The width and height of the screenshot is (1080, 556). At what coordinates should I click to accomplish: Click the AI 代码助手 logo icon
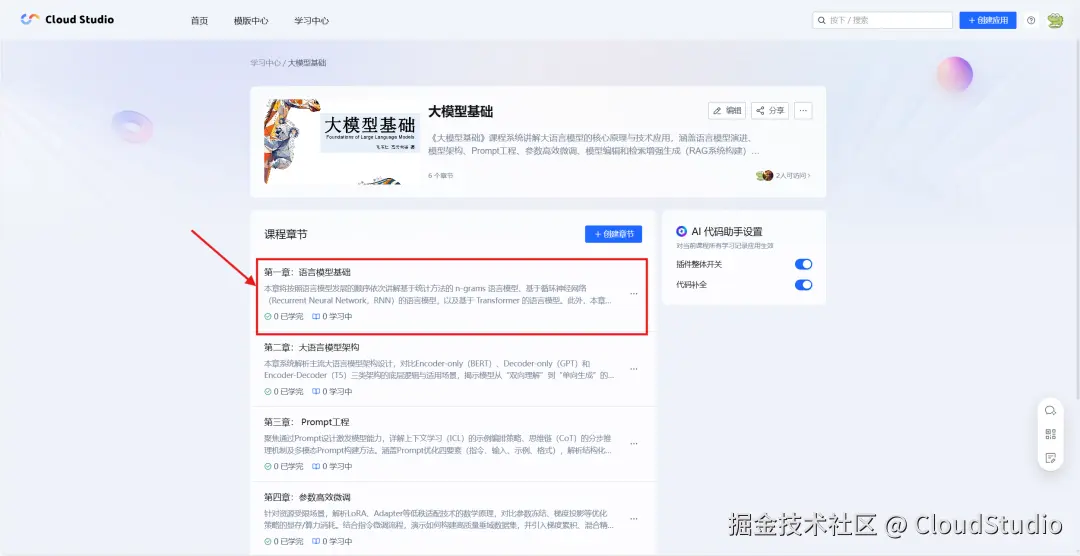coord(681,231)
